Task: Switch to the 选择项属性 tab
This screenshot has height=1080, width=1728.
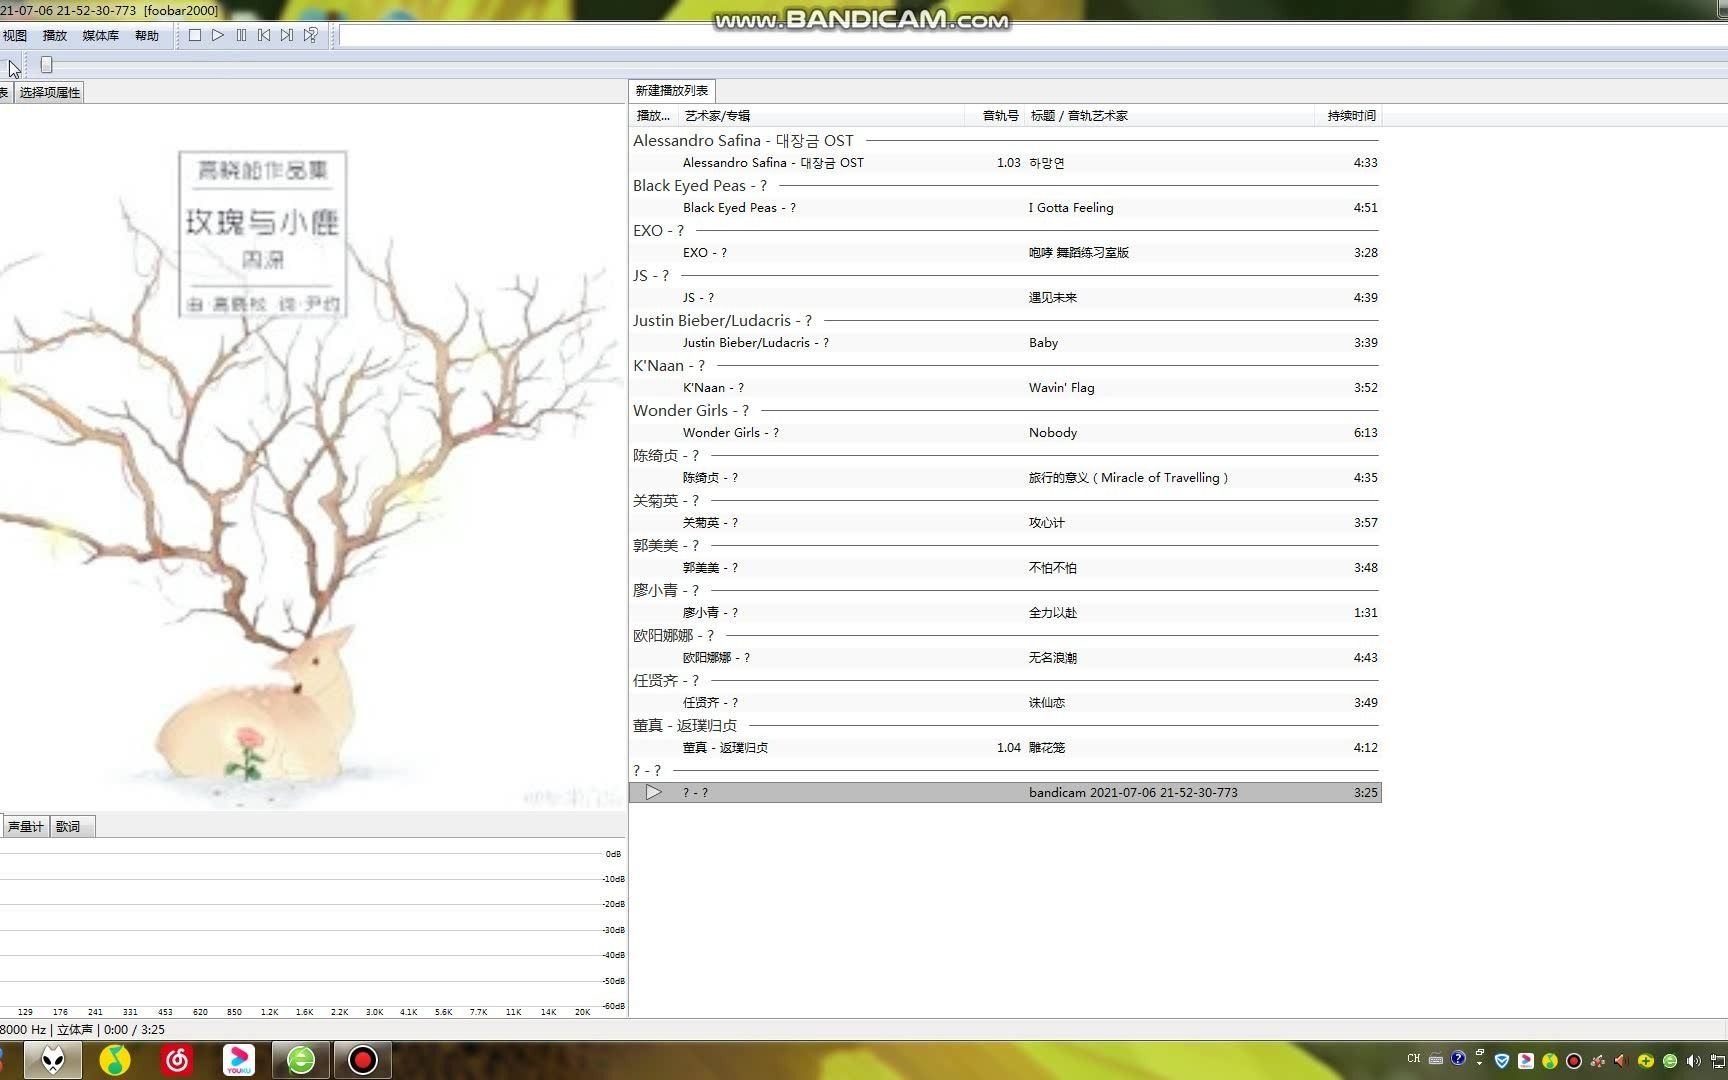Action: (50, 92)
